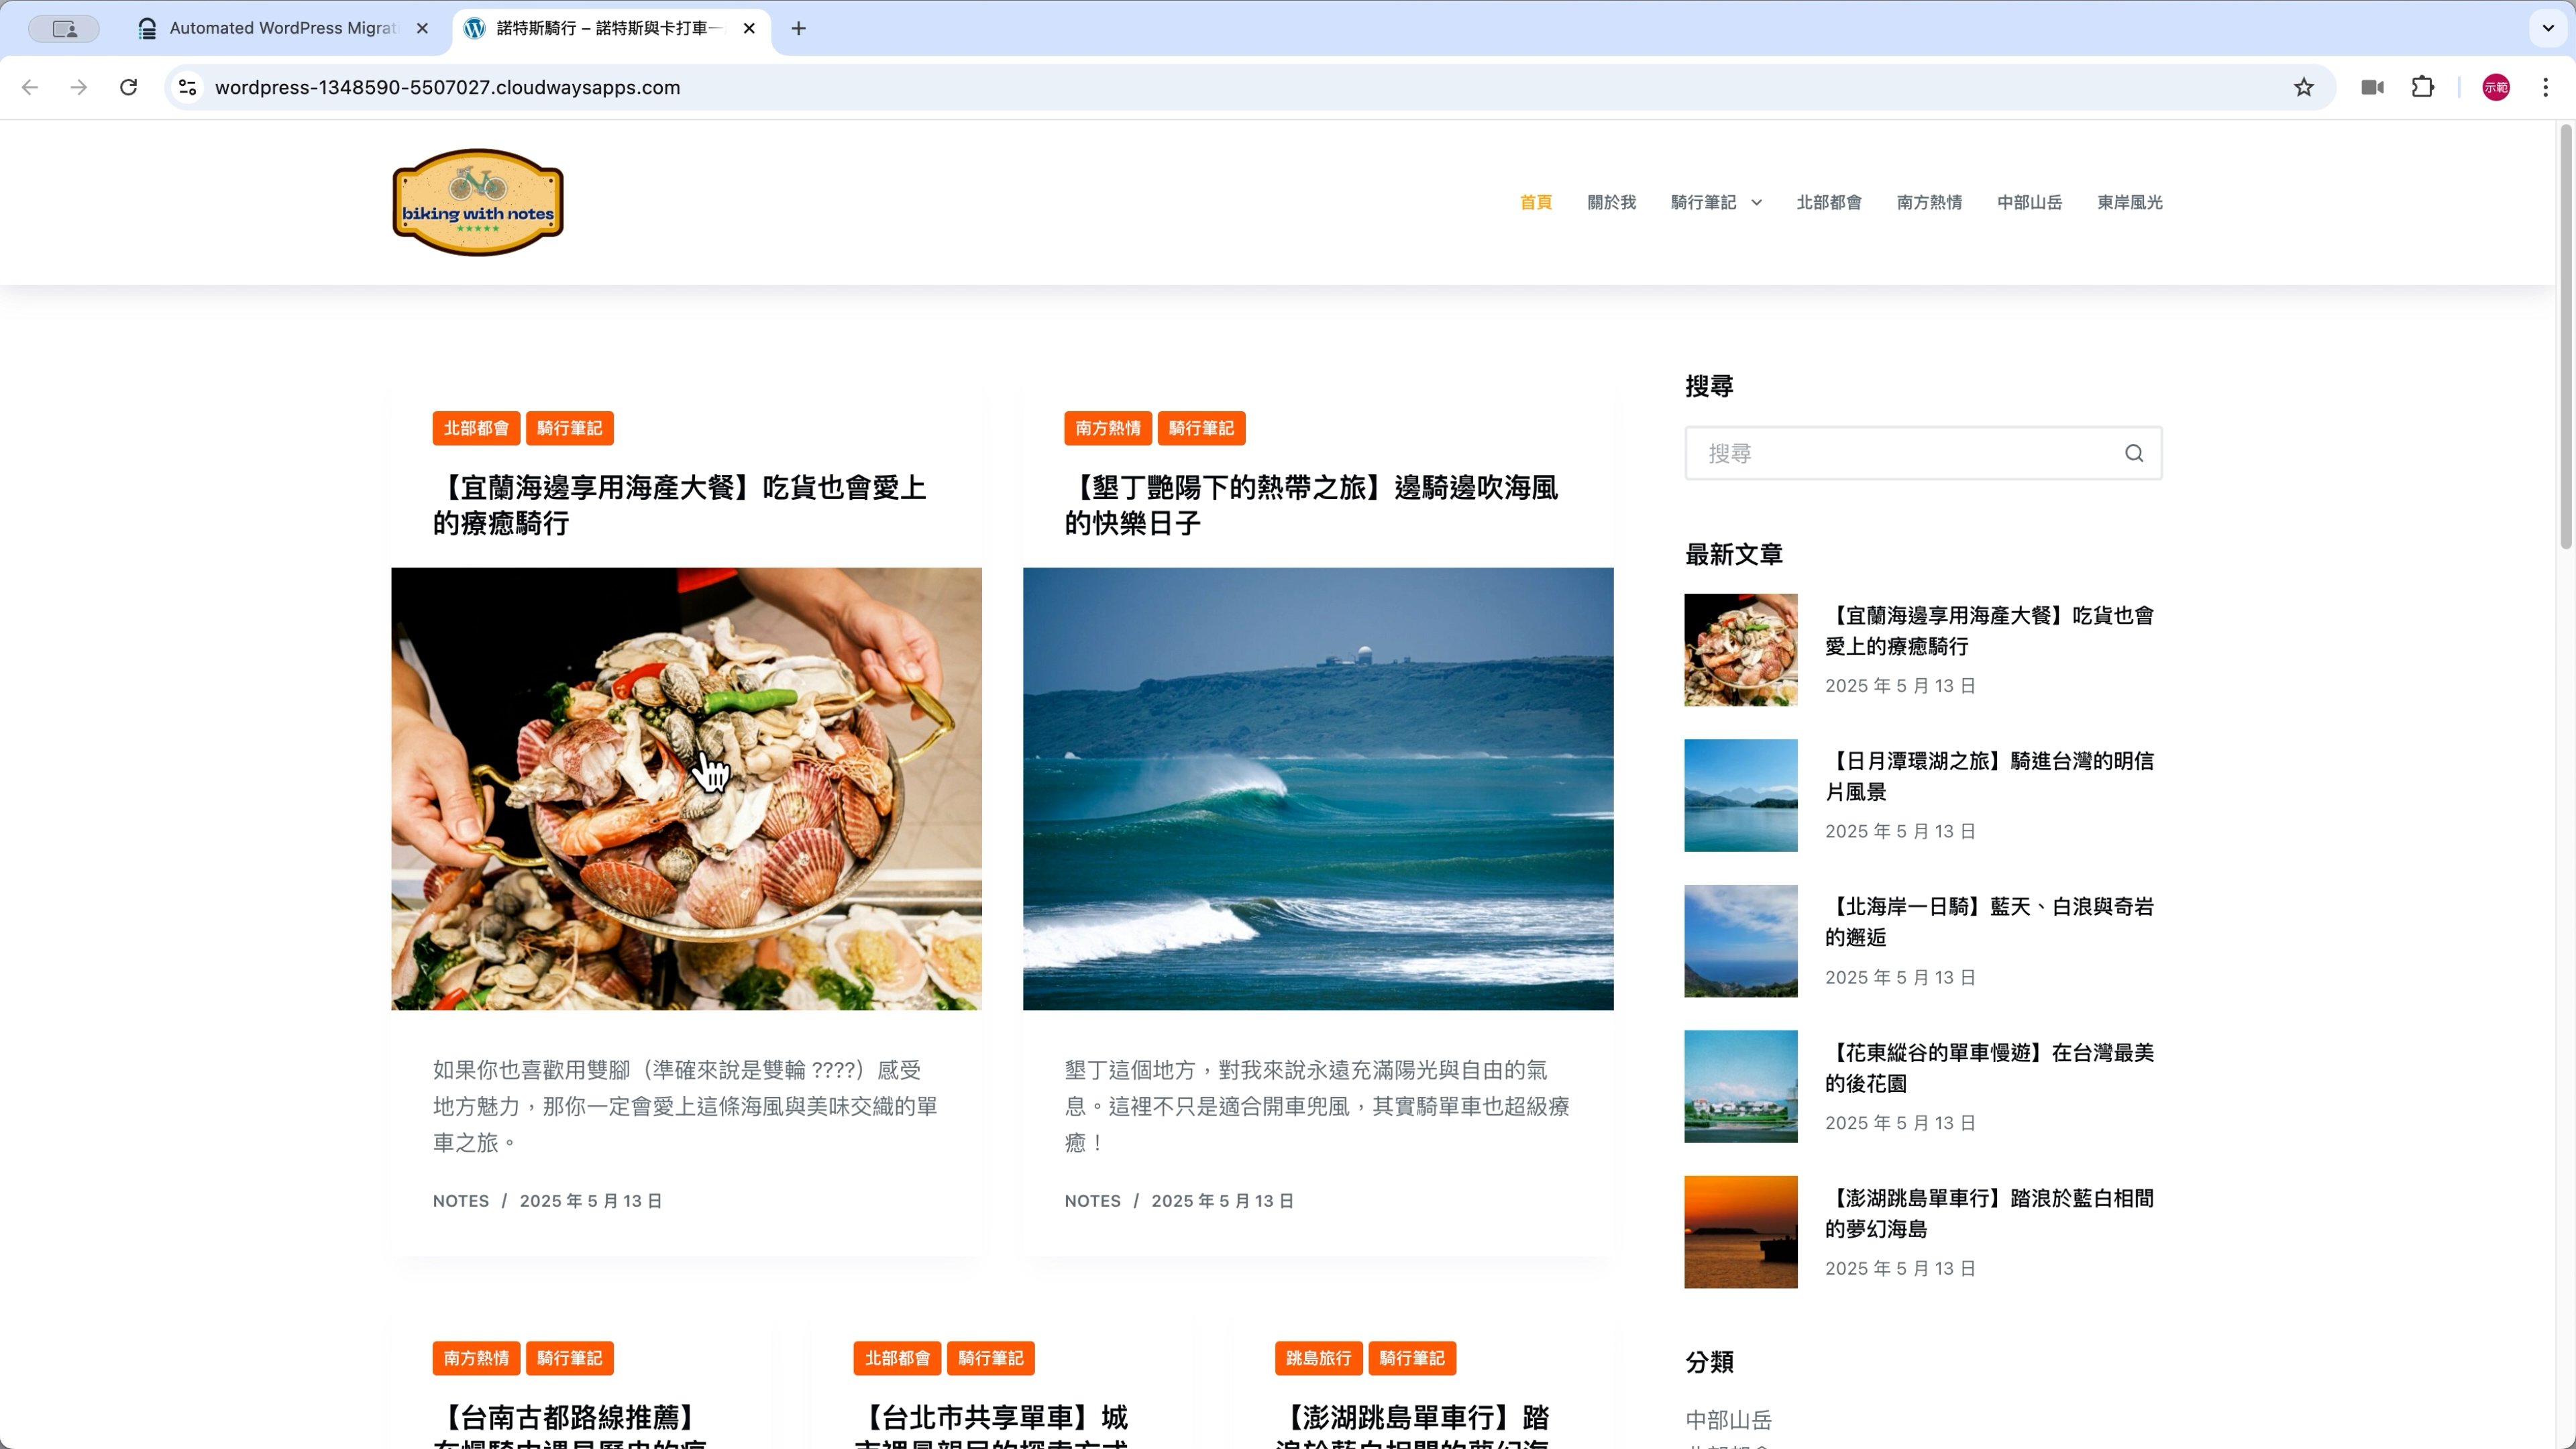Open the 日月潭環湖之旅 sidebar thumbnail
This screenshot has width=2576, height=1449.
click(1740, 795)
